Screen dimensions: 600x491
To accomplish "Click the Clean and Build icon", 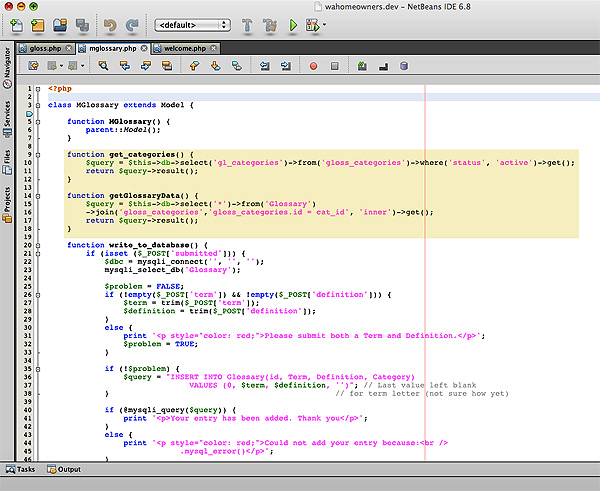I will [270, 25].
